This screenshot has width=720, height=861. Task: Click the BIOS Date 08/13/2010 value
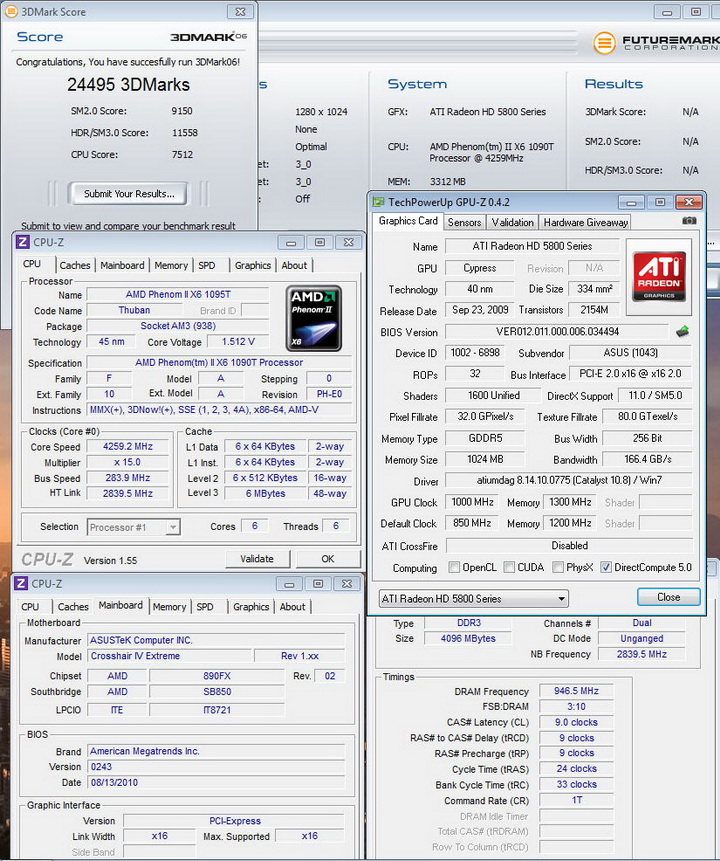(217, 782)
